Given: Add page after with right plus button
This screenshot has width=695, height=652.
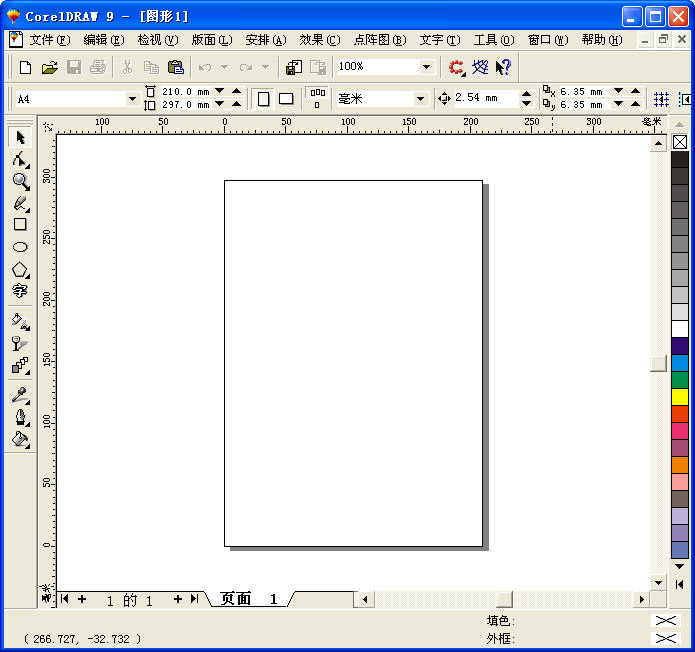Looking at the screenshot, I should 178,599.
